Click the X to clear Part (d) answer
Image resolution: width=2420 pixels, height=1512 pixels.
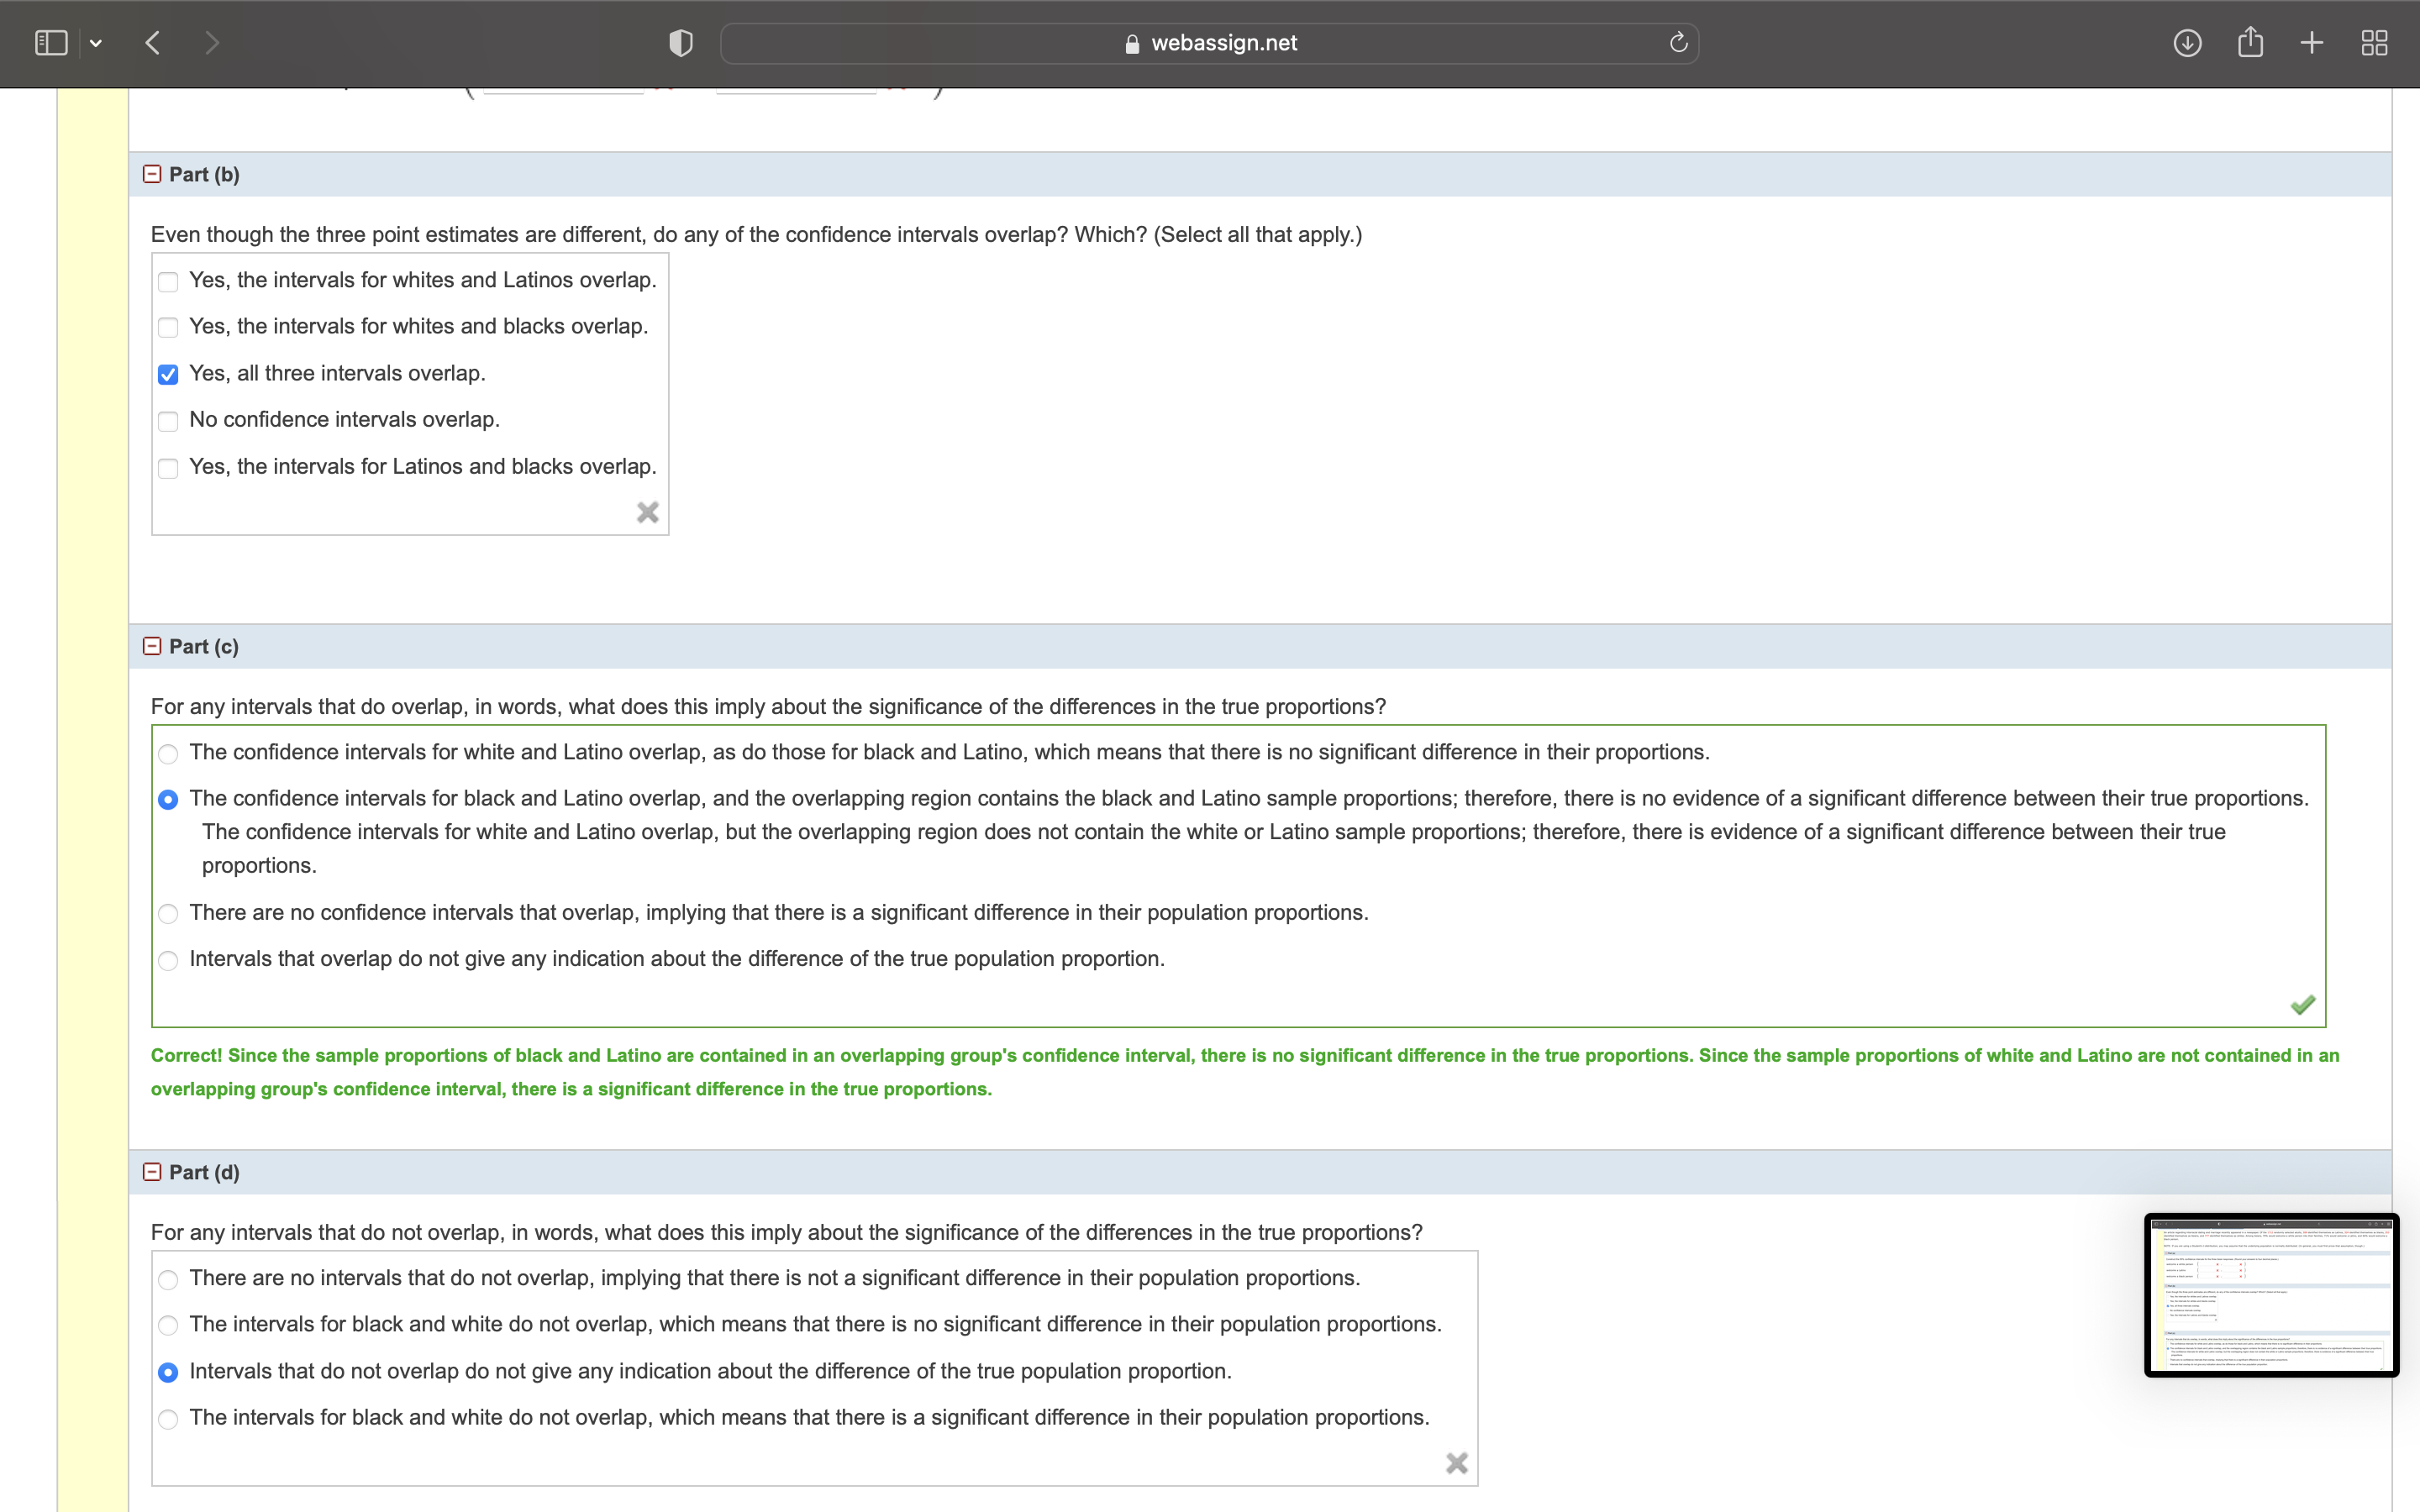pos(1456,1462)
